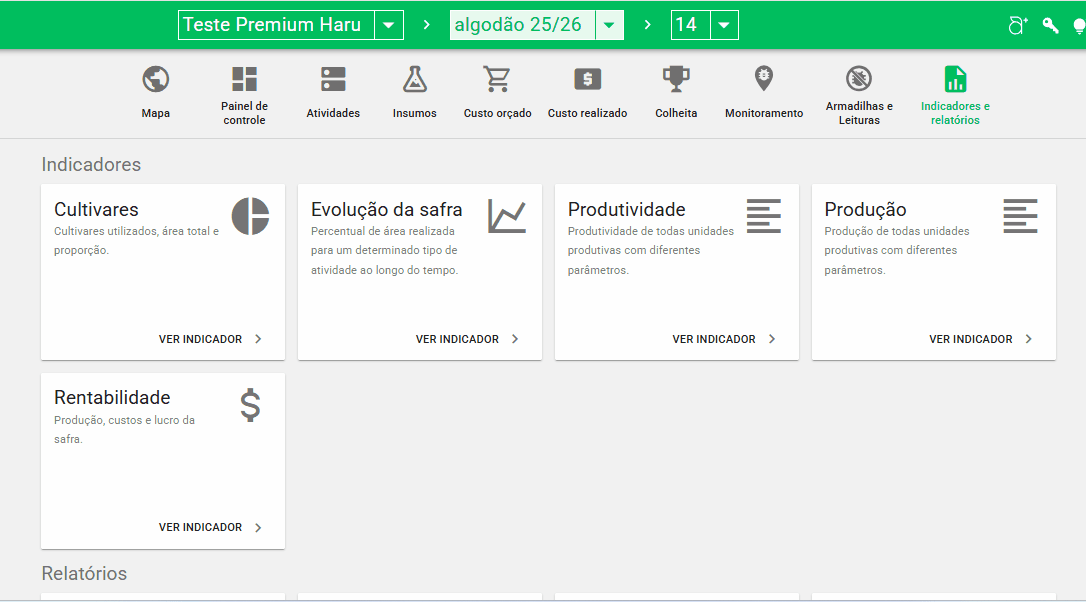Click the Rentabilidade description text
Viewport: 1086px width, 602px height.
click(x=125, y=430)
